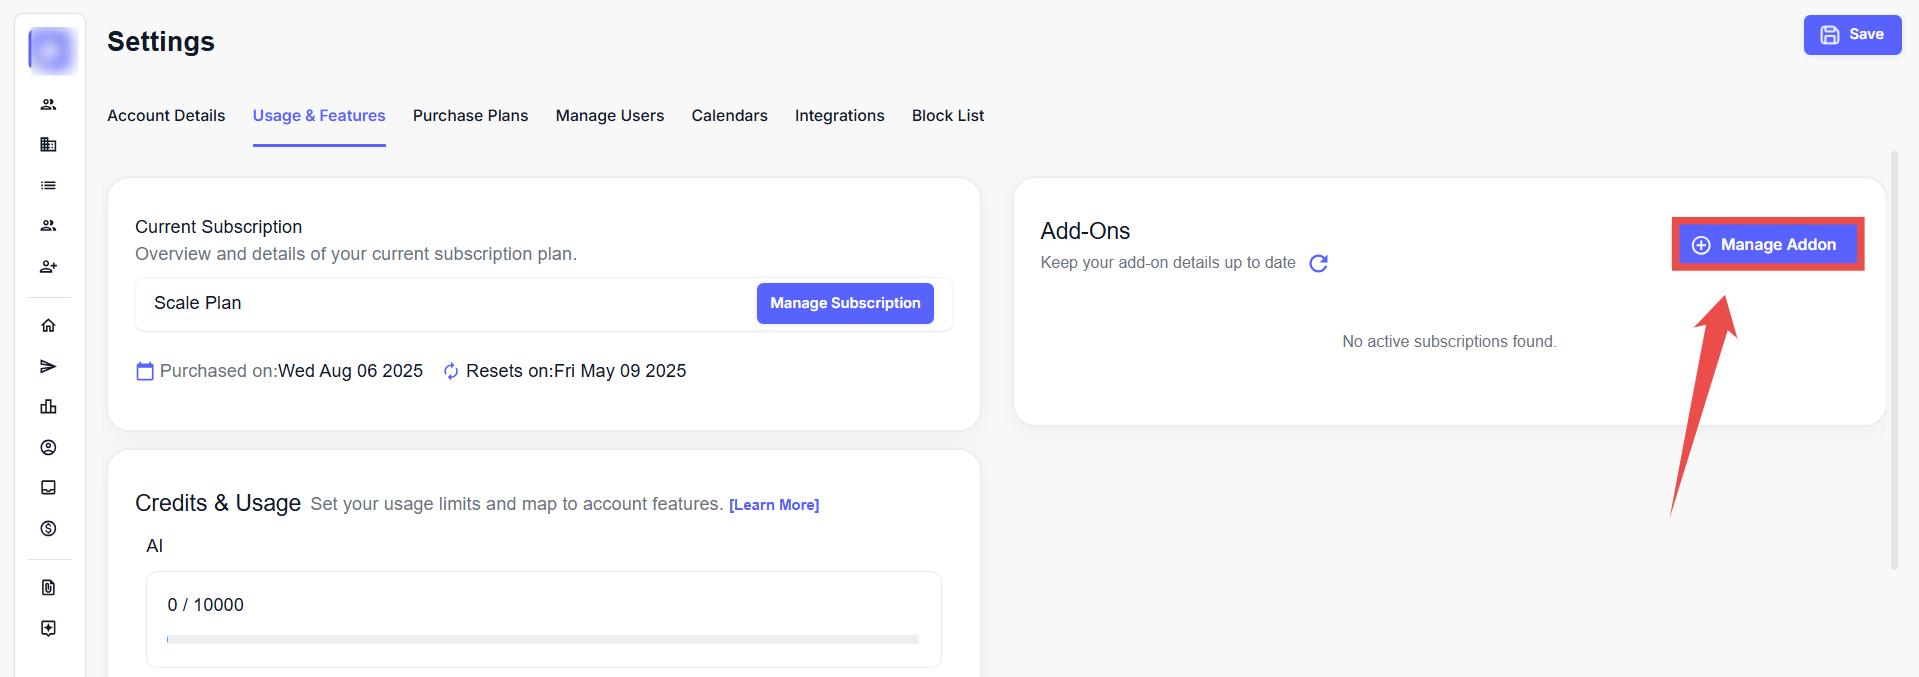
Task: Open the paper plane send icon
Action: pyautogui.click(x=48, y=367)
